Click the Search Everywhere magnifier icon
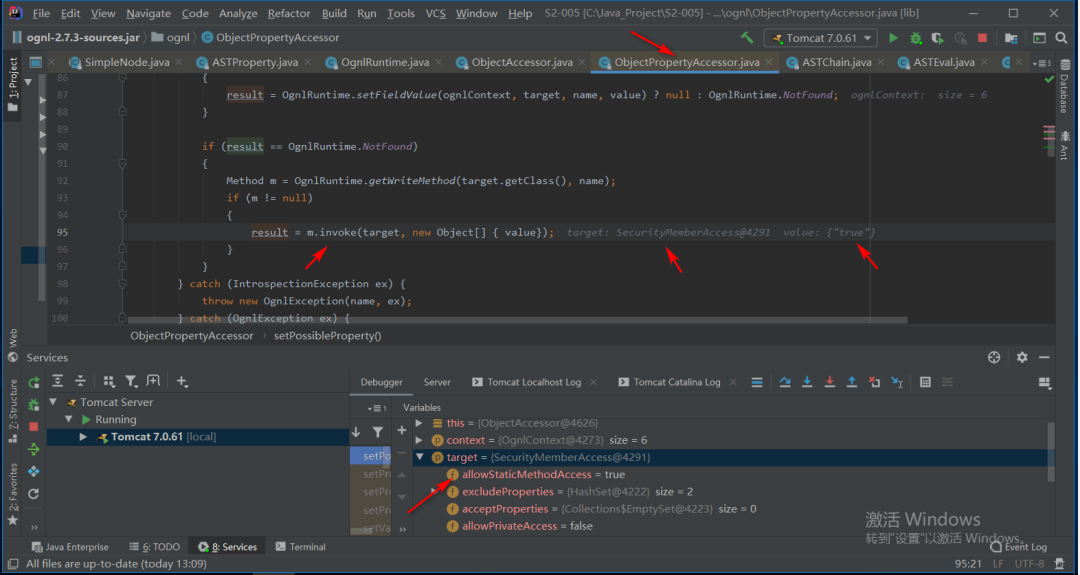 pos(1061,38)
